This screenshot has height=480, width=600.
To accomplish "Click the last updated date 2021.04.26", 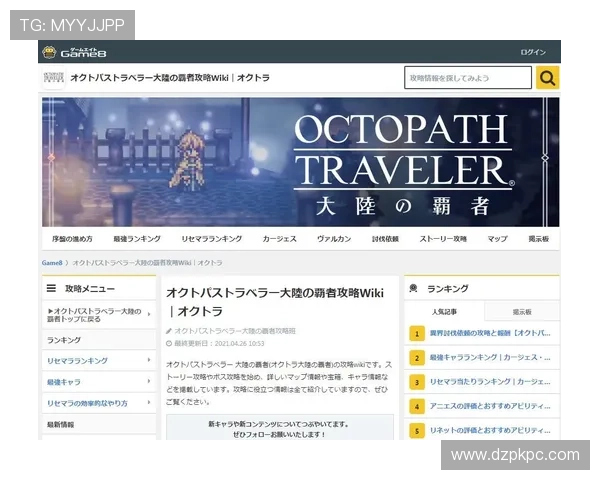I will (x=240, y=344).
